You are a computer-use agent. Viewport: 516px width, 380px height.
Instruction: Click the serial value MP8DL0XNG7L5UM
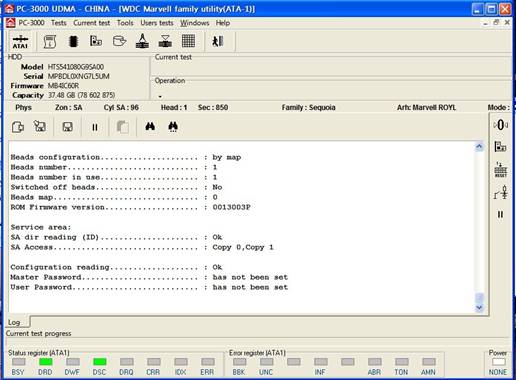coord(78,76)
